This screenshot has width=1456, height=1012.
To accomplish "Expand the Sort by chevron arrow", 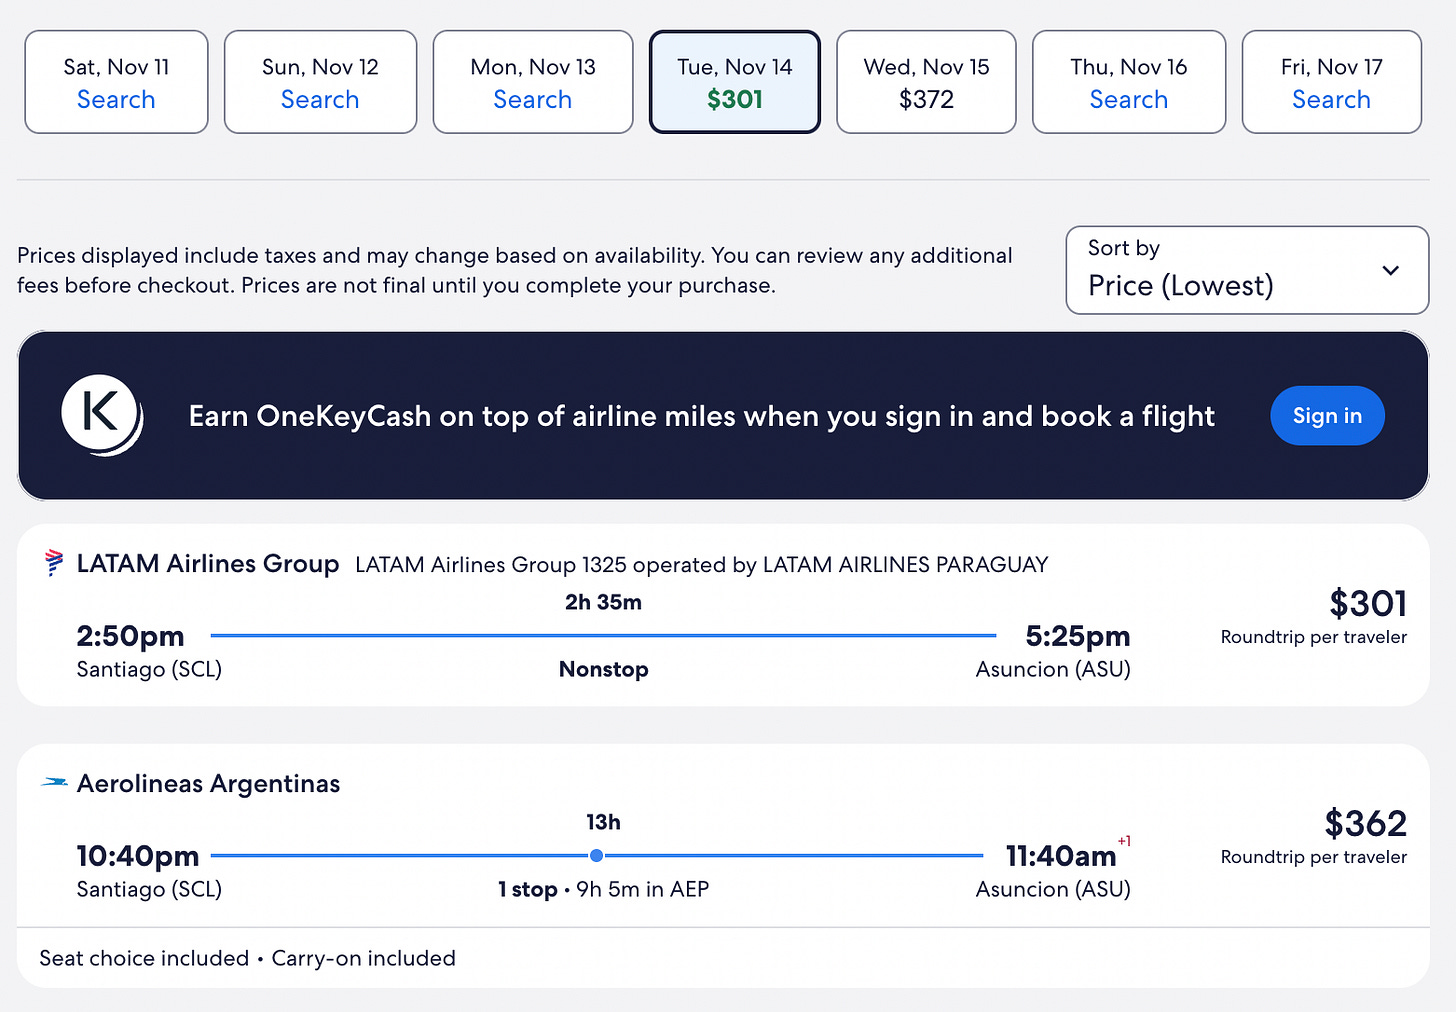I will 1390,271.
